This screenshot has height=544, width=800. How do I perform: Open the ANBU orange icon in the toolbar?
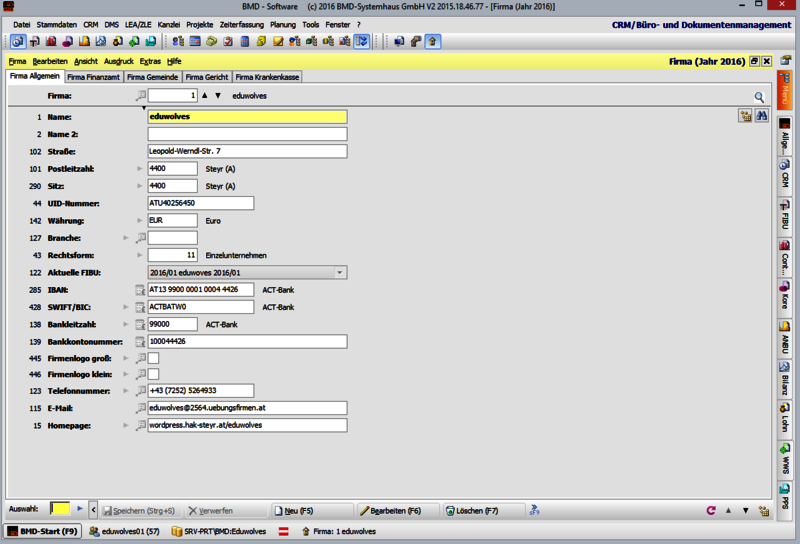(x=84, y=41)
